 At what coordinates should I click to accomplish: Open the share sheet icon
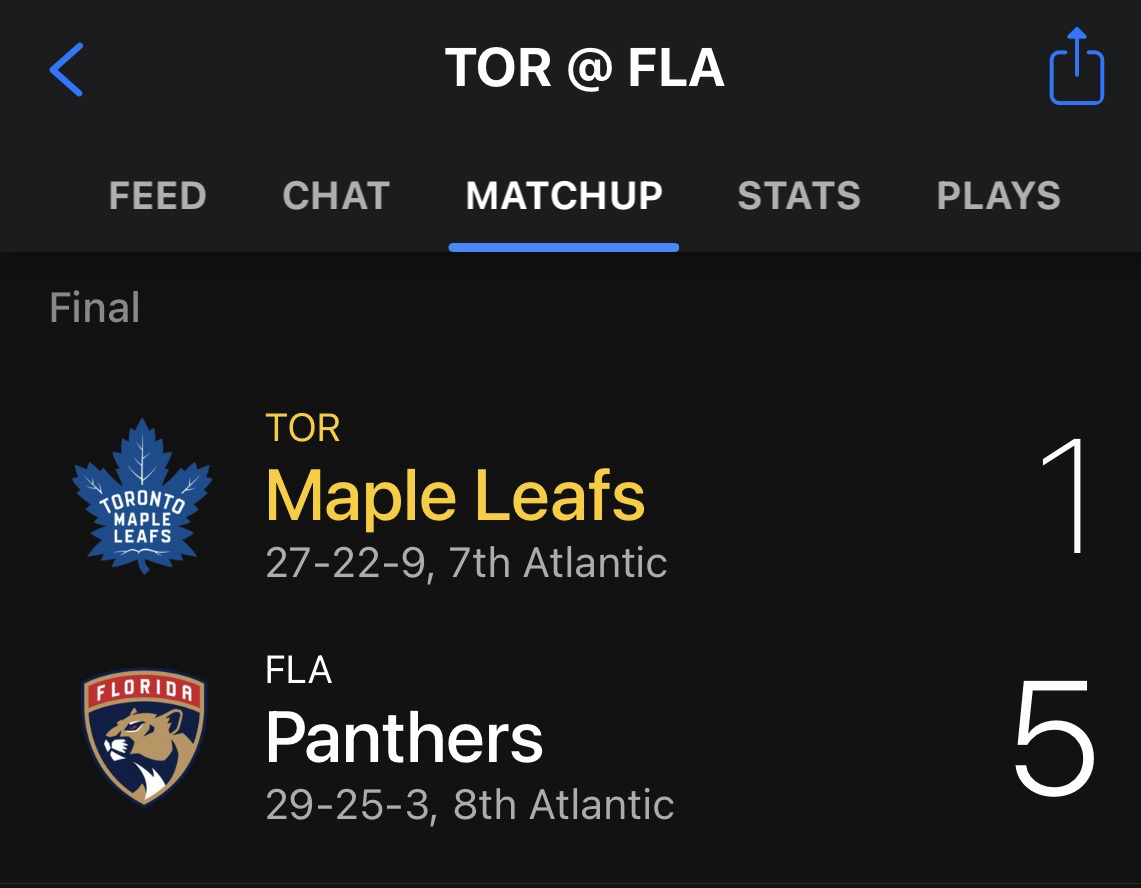coord(1076,68)
